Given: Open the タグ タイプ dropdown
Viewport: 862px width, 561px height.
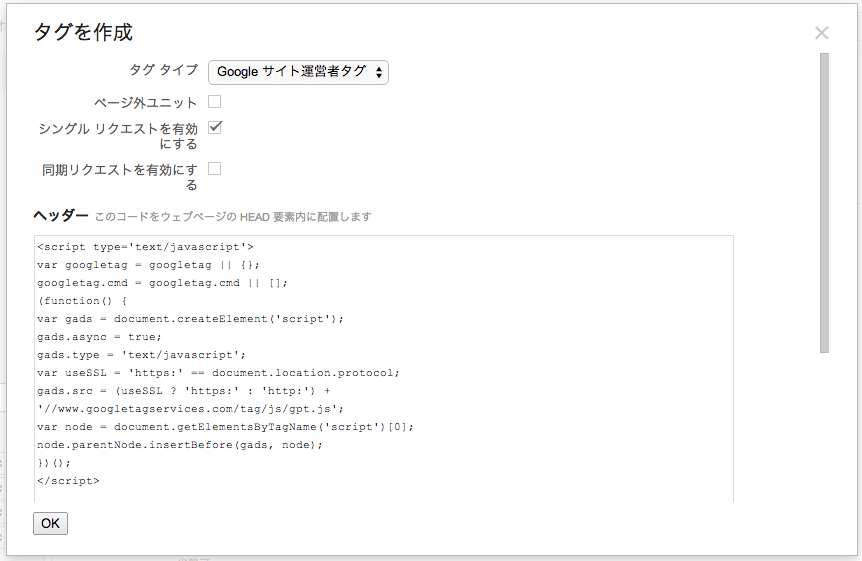Looking at the screenshot, I should coord(298,72).
